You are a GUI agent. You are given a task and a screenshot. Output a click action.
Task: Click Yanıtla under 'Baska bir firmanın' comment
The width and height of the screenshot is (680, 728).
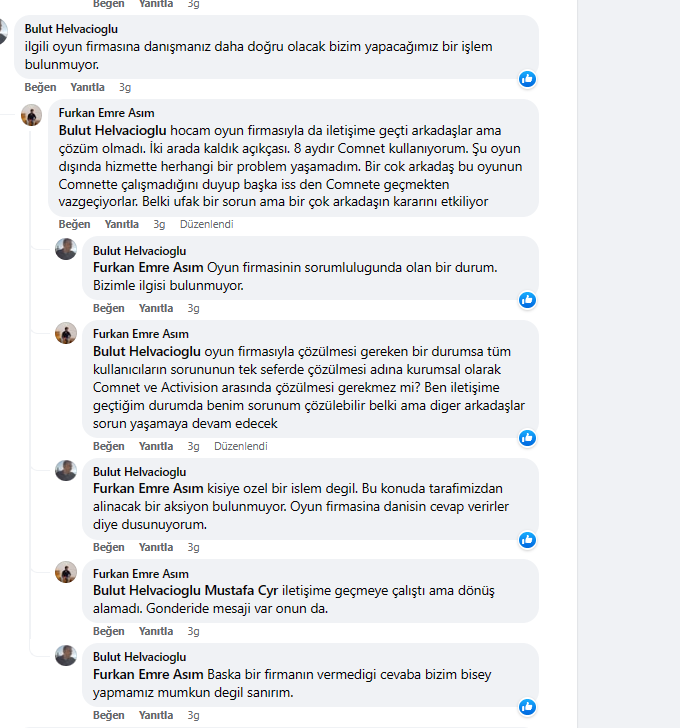point(156,715)
